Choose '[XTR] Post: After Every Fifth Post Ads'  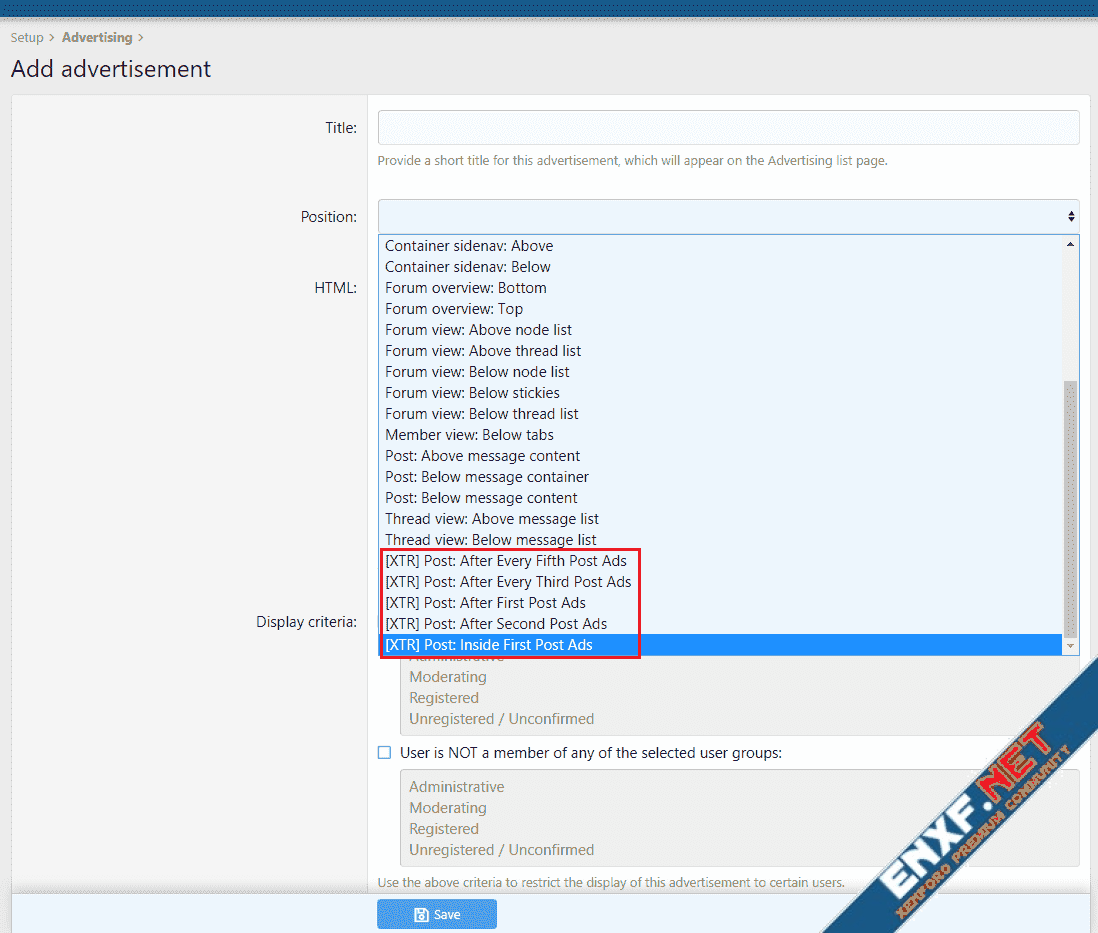coord(505,561)
